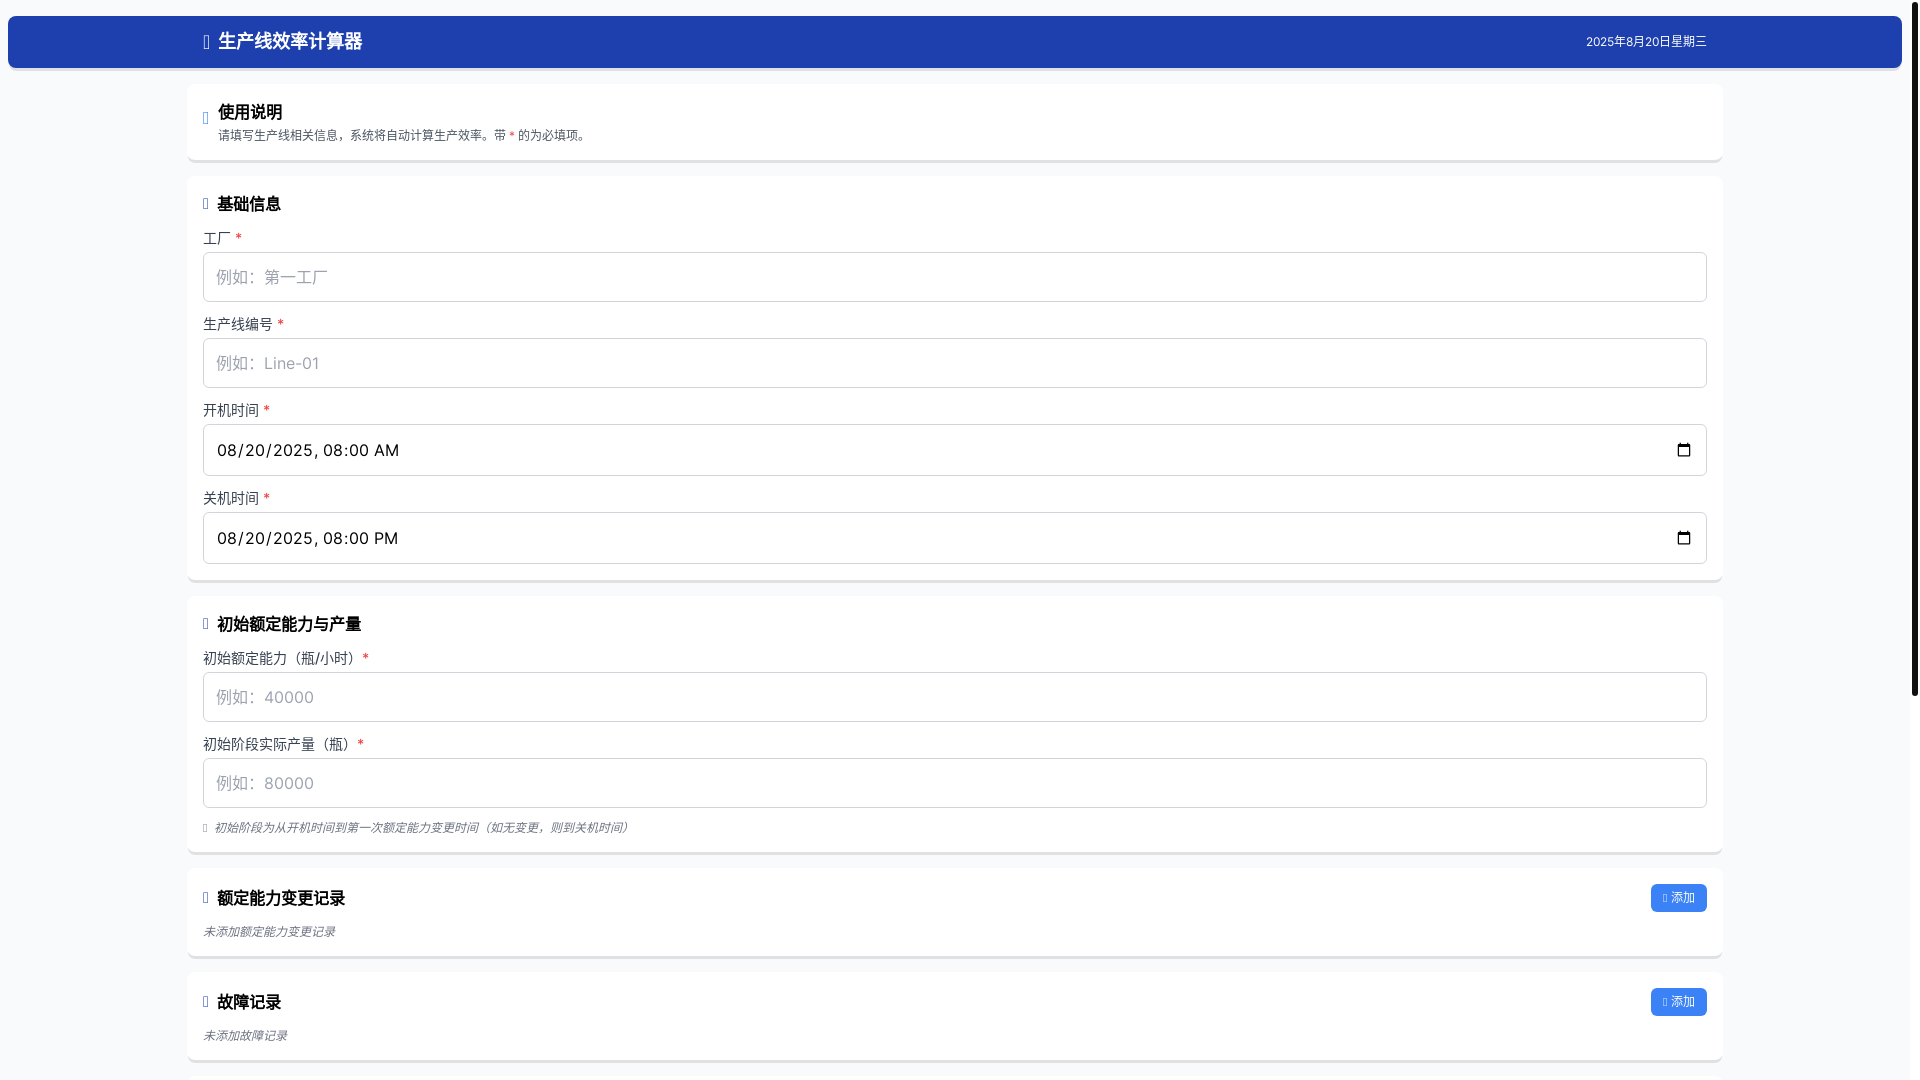Click the 生产线效率计算器 header title
The width and height of the screenshot is (1920, 1080).
[290, 41]
